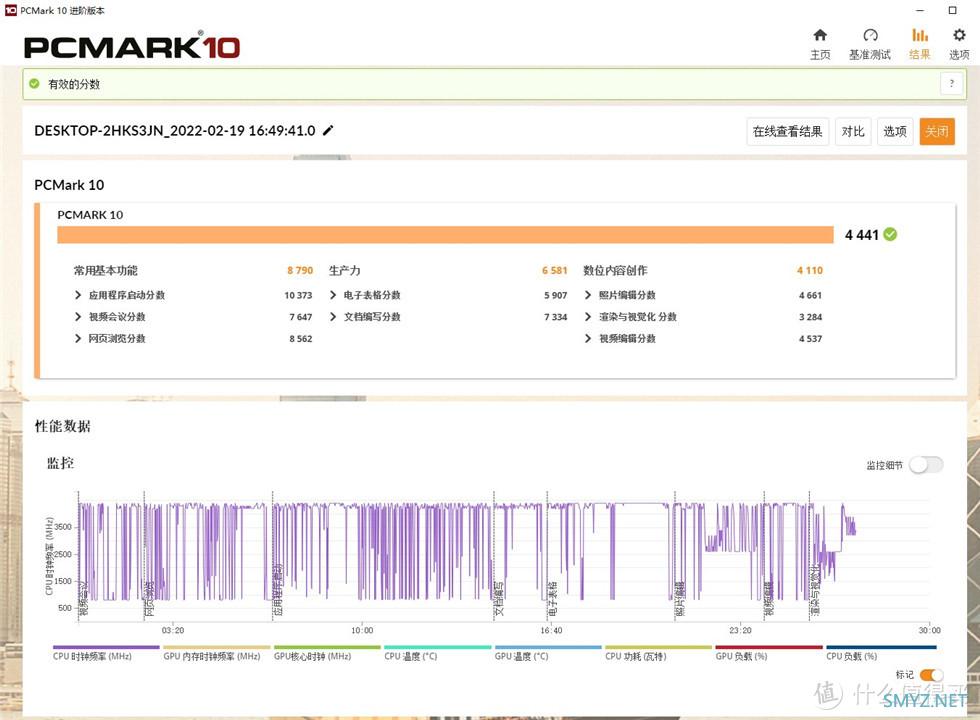Click the question mark help icon
This screenshot has width=980, height=720.
(952, 84)
